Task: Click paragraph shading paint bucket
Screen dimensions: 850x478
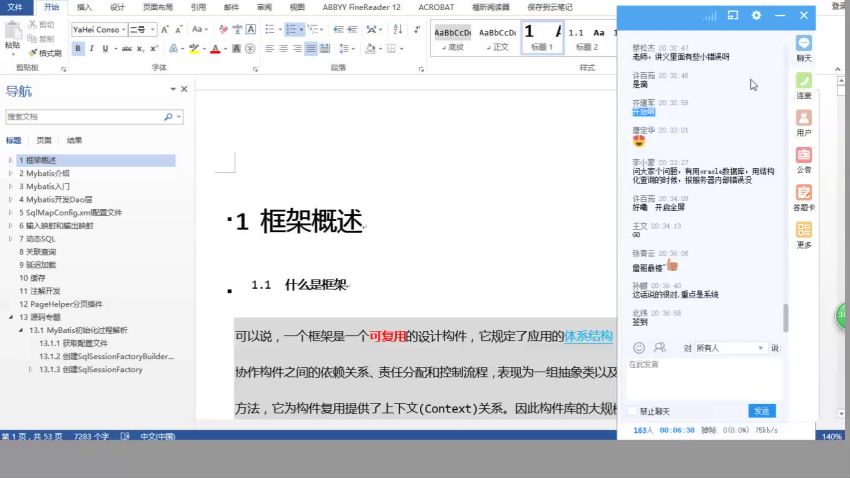Action: tap(370, 49)
